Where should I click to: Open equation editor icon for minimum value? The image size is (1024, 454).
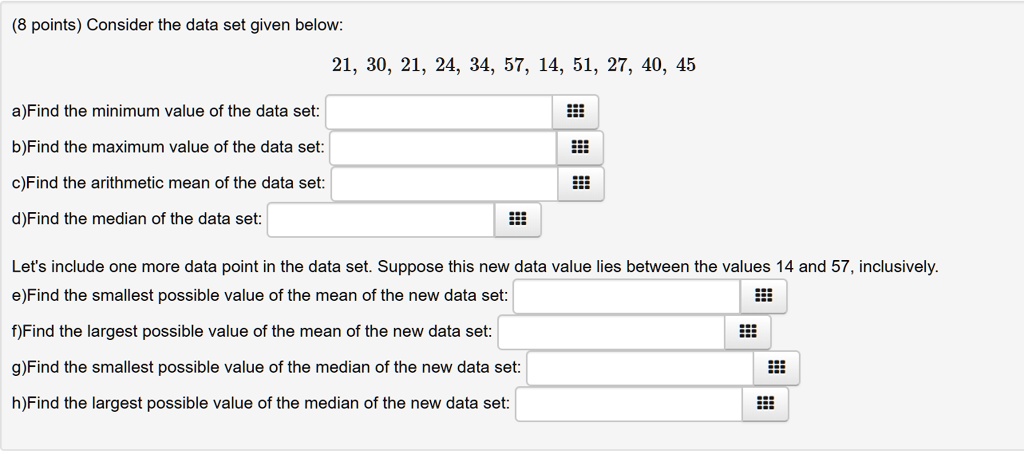[x=576, y=112]
